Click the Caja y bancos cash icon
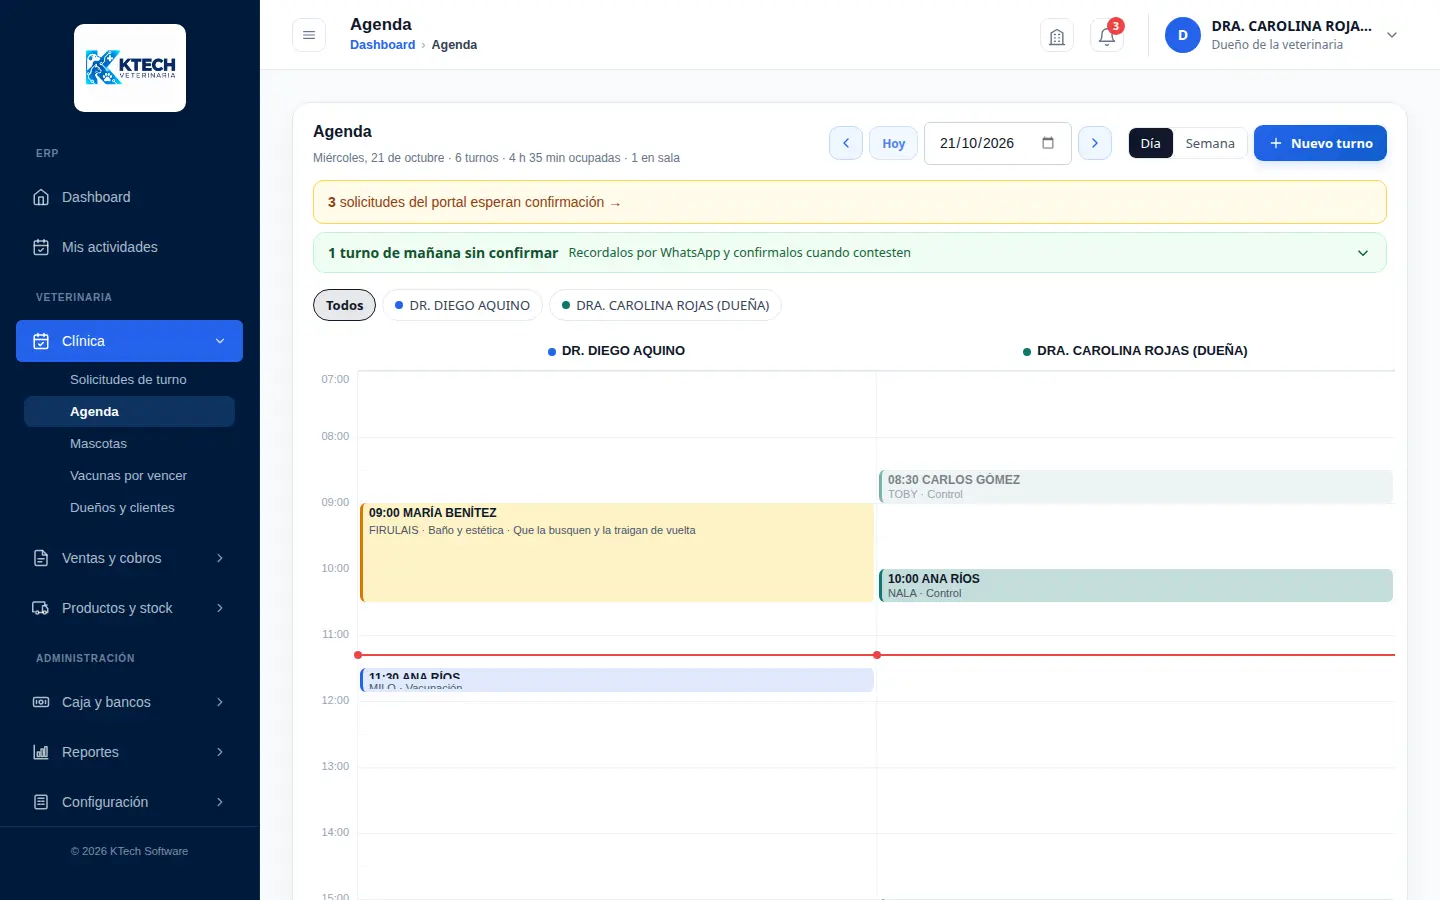Image resolution: width=1440 pixels, height=900 pixels. pyautogui.click(x=41, y=702)
